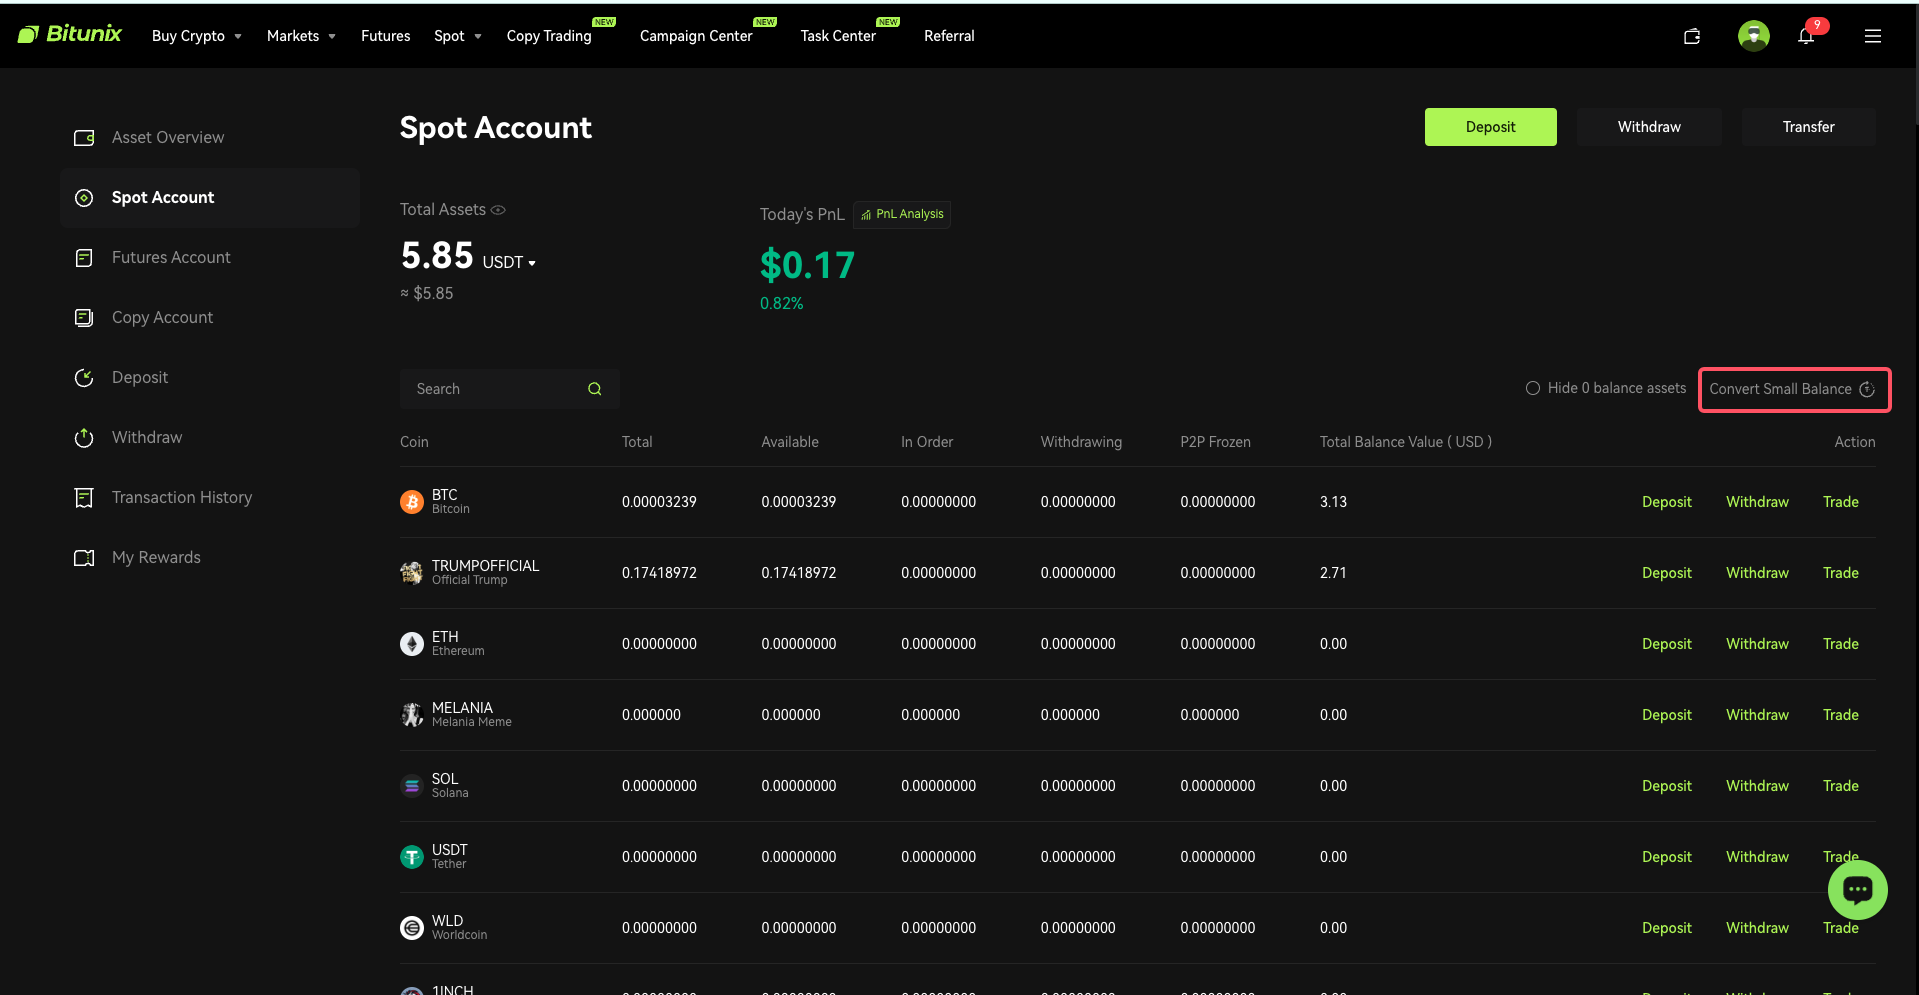This screenshot has width=1919, height=995.
Task: Select Asset Overview in sidebar
Action: pos(210,138)
